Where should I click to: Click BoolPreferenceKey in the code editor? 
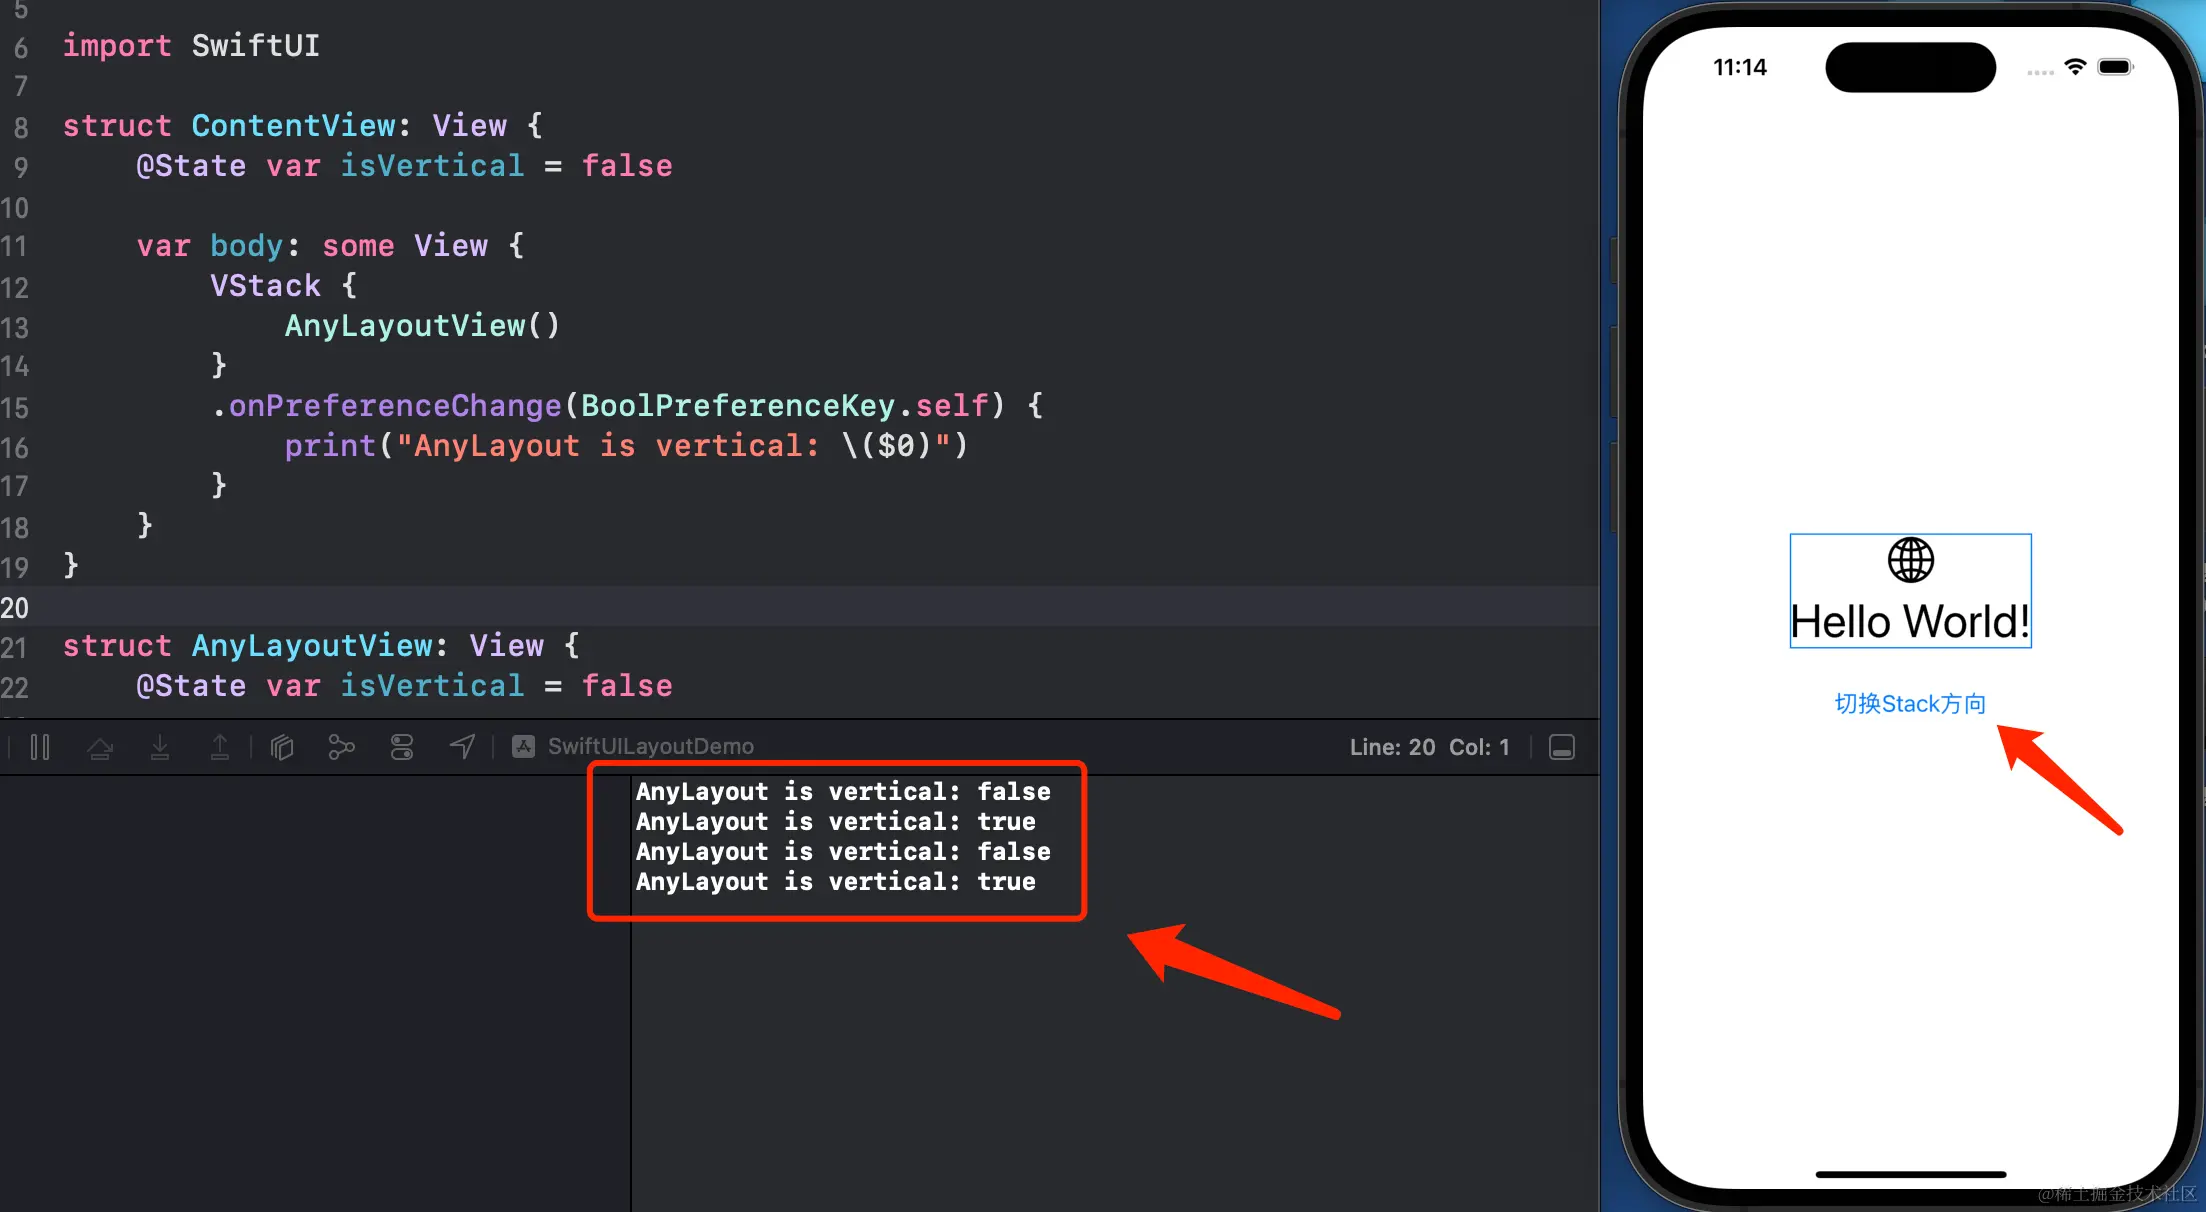(x=738, y=406)
